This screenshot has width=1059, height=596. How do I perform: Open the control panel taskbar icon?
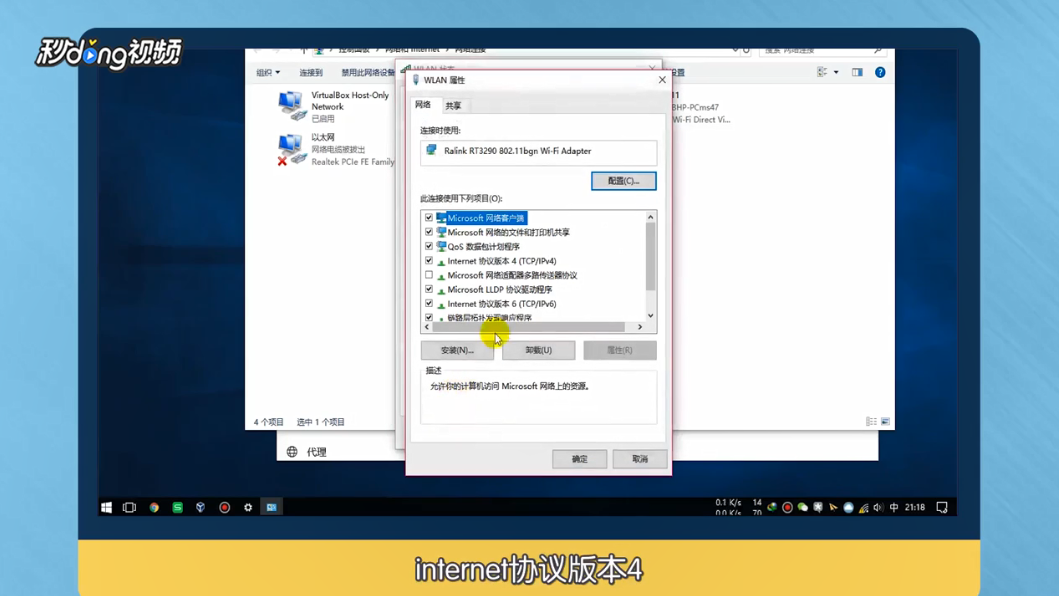pyautogui.click(x=272, y=507)
